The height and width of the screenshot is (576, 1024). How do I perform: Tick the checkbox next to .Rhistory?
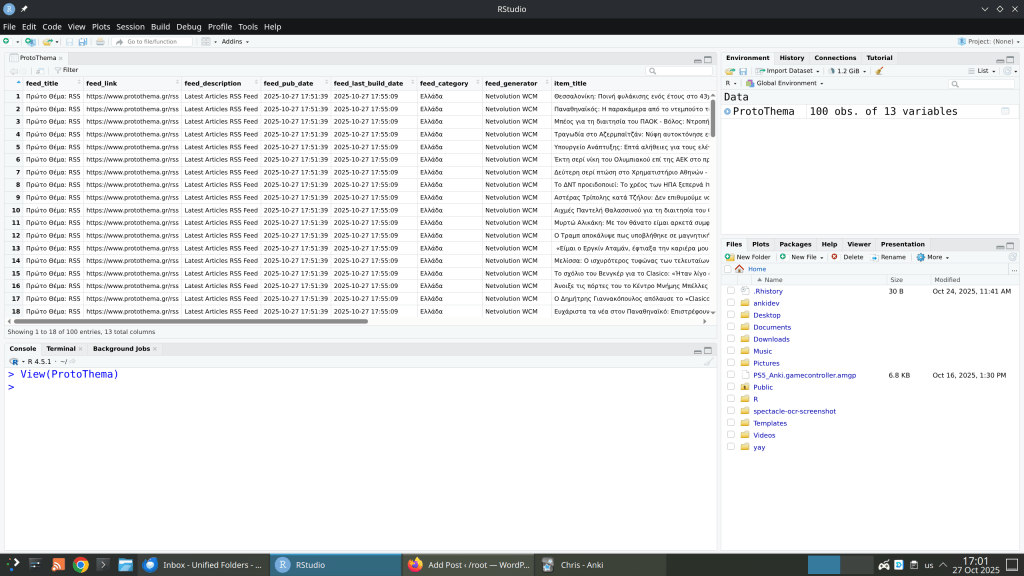(731, 291)
